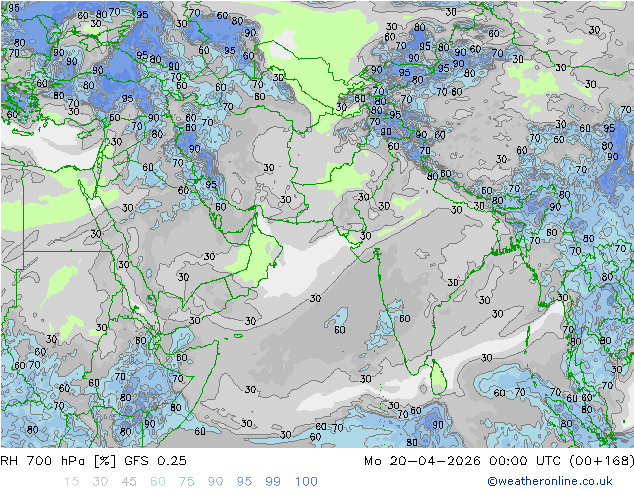The height and width of the screenshot is (490, 634).
Task: Open the weatheronline.co.uk copyright link
Action: 550,481
